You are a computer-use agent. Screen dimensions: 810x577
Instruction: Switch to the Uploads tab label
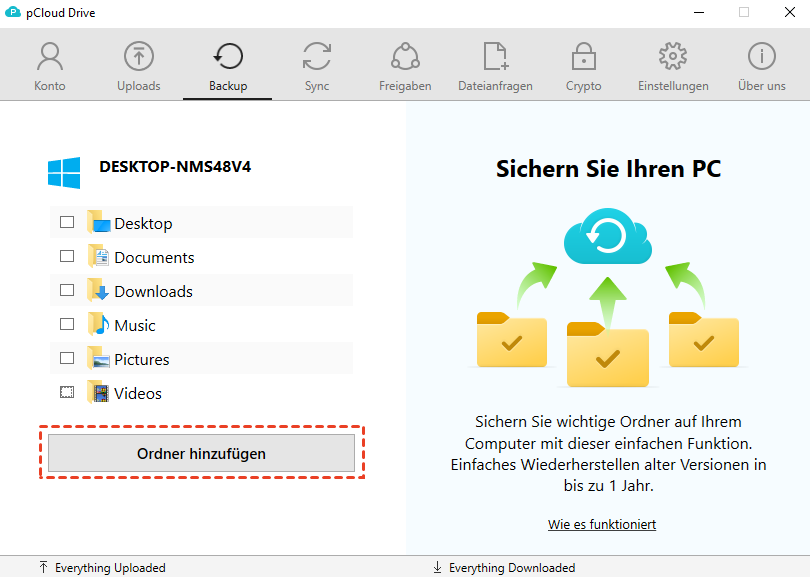tap(138, 86)
